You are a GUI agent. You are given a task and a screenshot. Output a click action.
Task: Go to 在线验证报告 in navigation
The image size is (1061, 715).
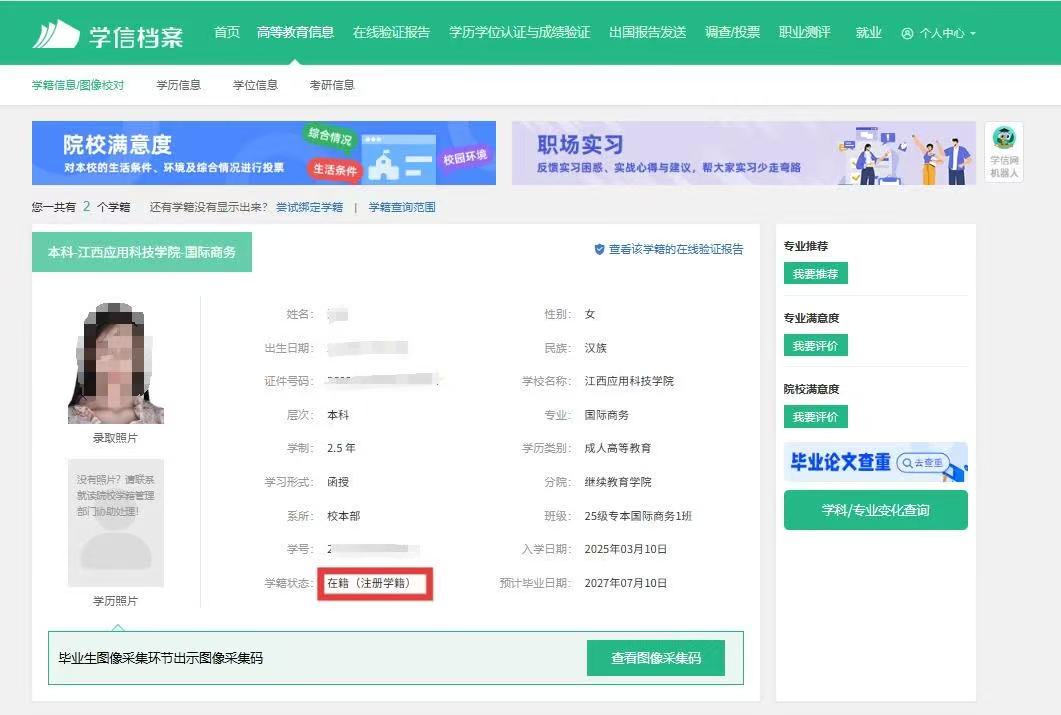click(391, 32)
